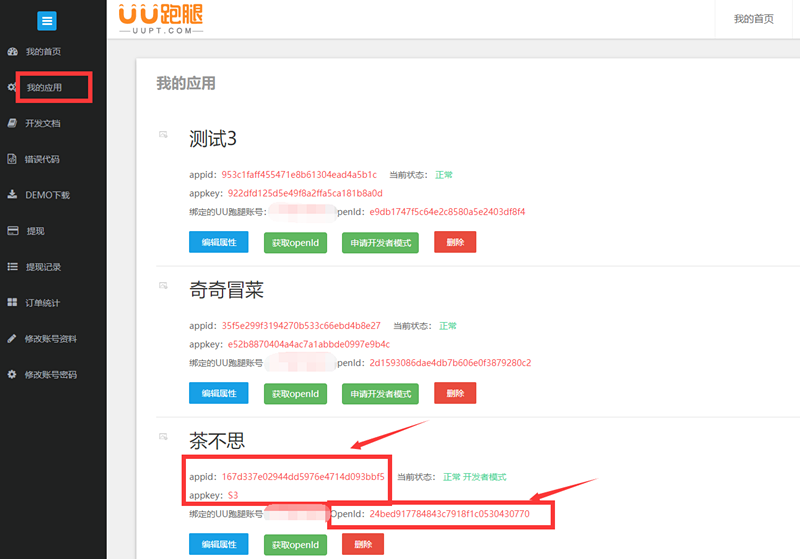Click the appkey value S3 of 茶不思
Screen dimensions: 800x559
pyautogui.click(x=233, y=495)
